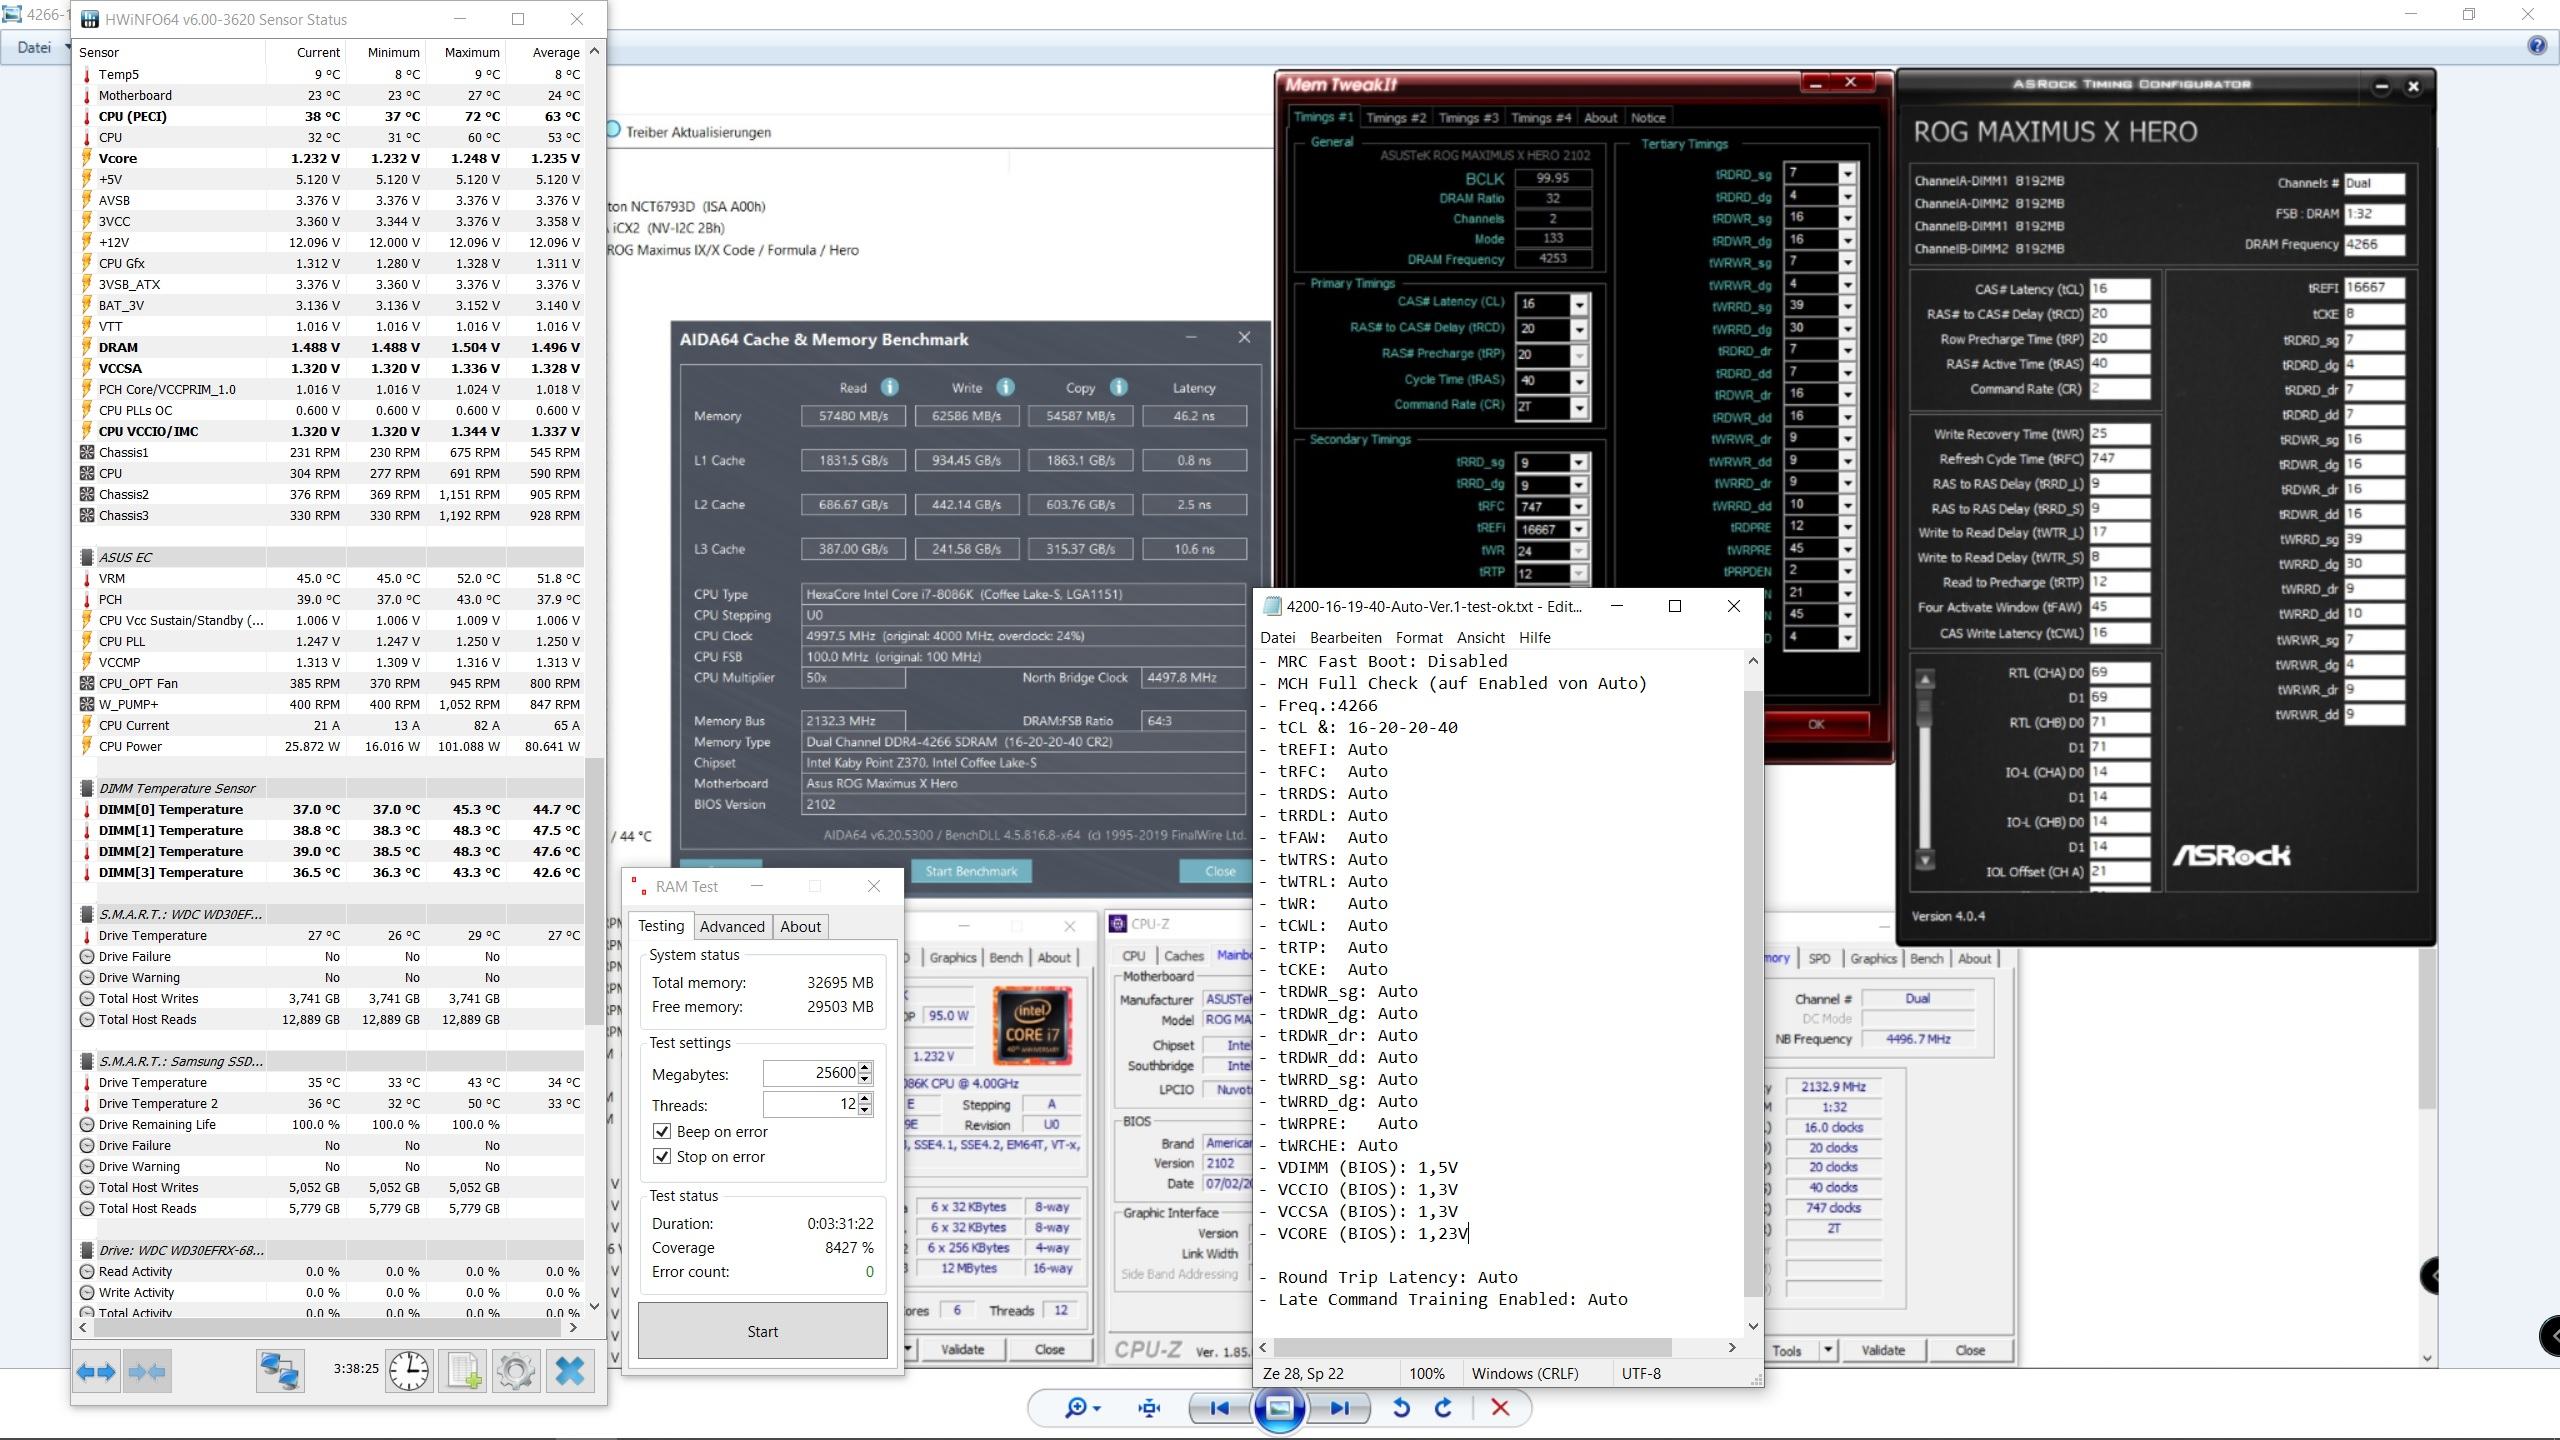Click Chassis1 fan sensor icon
2560x1440 pixels.
coord(86,452)
